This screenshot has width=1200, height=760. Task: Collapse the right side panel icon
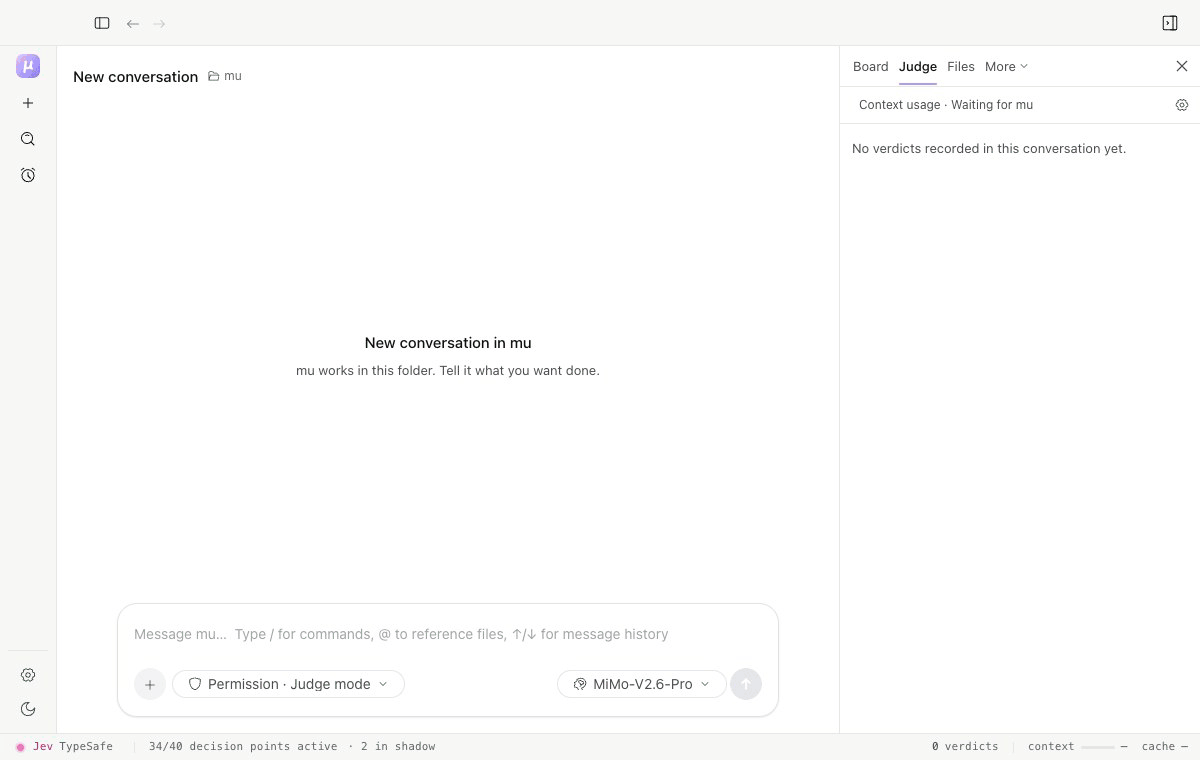[x=1170, y=23]
